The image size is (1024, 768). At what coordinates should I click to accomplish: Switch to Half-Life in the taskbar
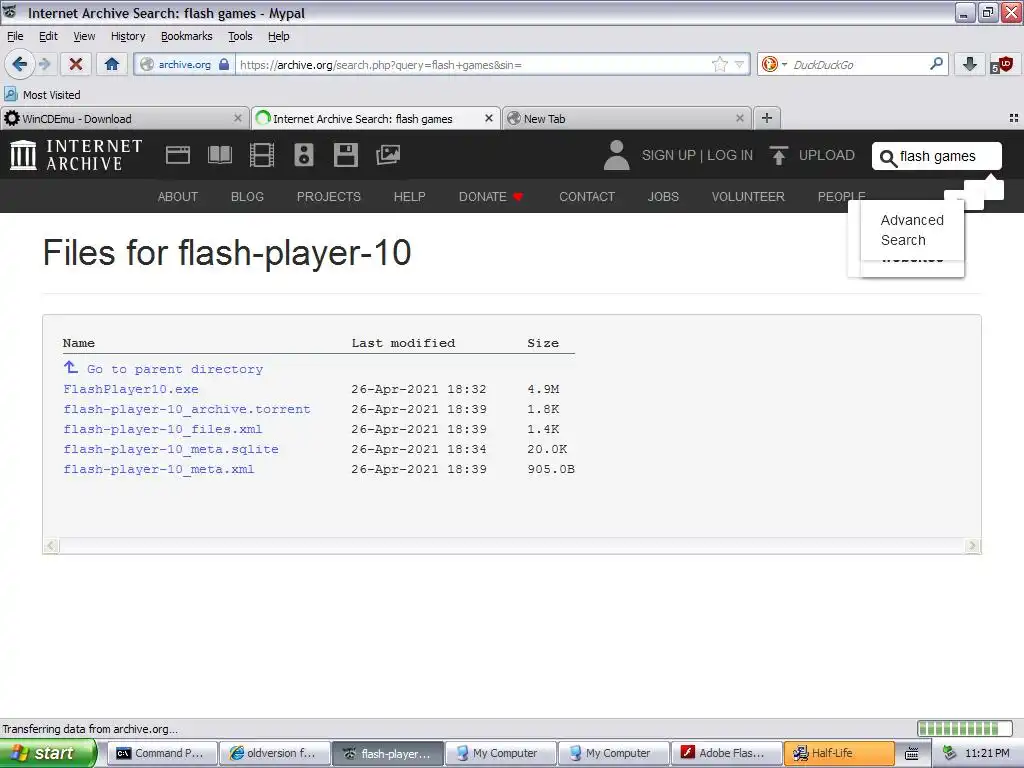[839, 753]
